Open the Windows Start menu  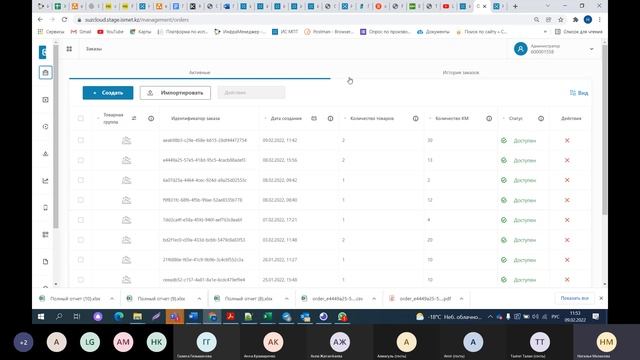click(41, 317)
